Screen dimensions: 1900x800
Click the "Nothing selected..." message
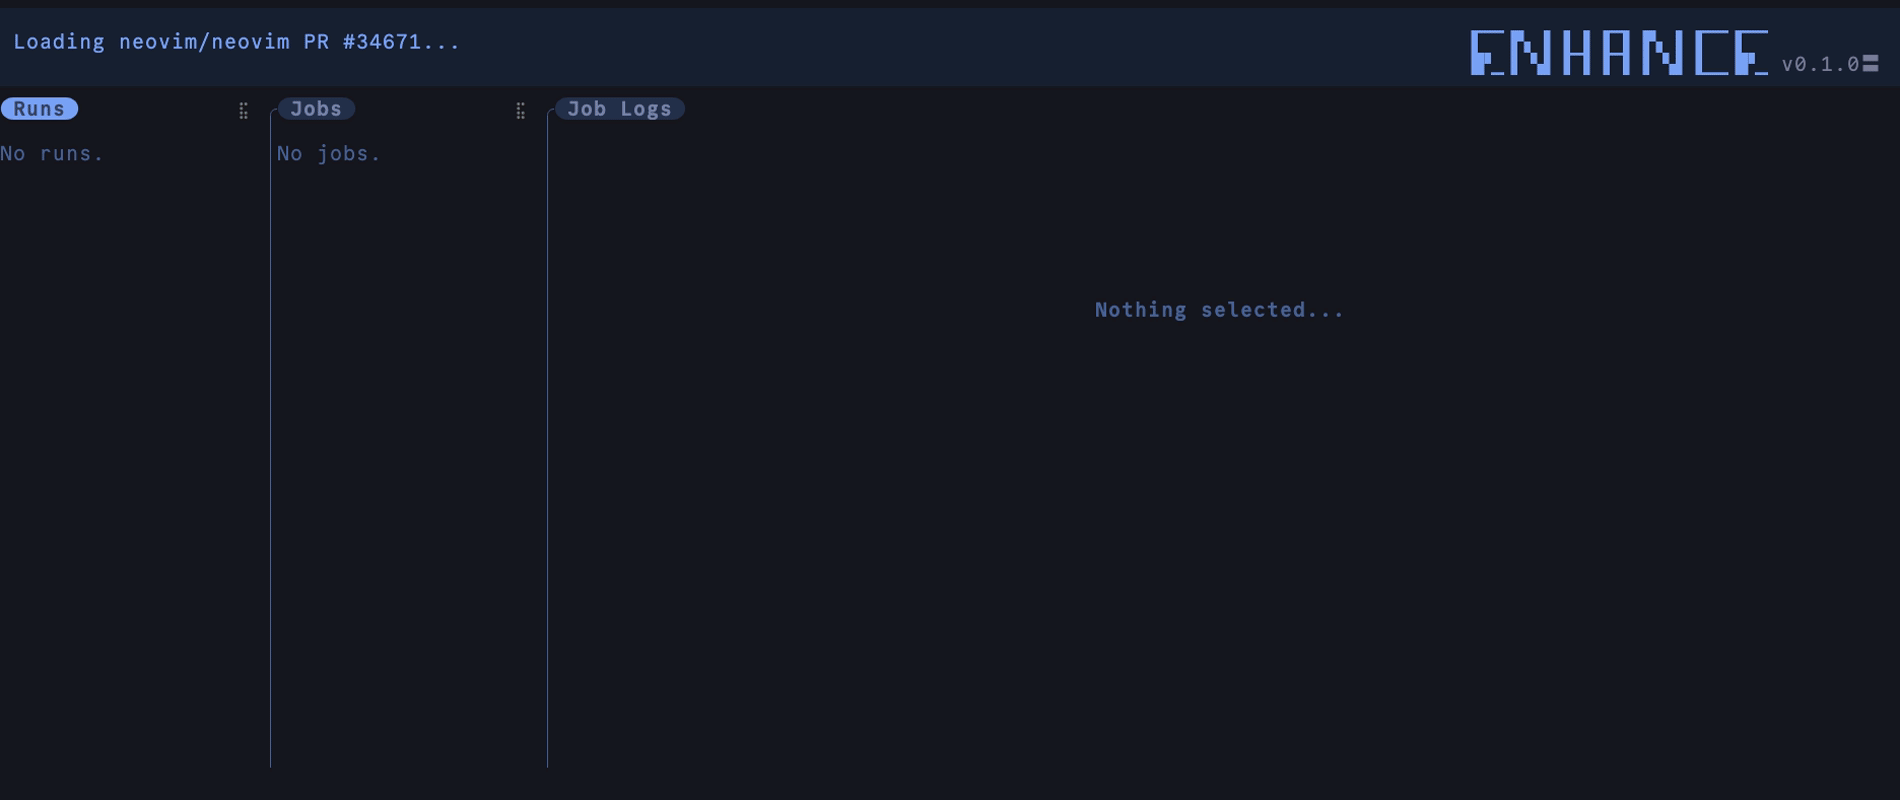coord(1219,310)
